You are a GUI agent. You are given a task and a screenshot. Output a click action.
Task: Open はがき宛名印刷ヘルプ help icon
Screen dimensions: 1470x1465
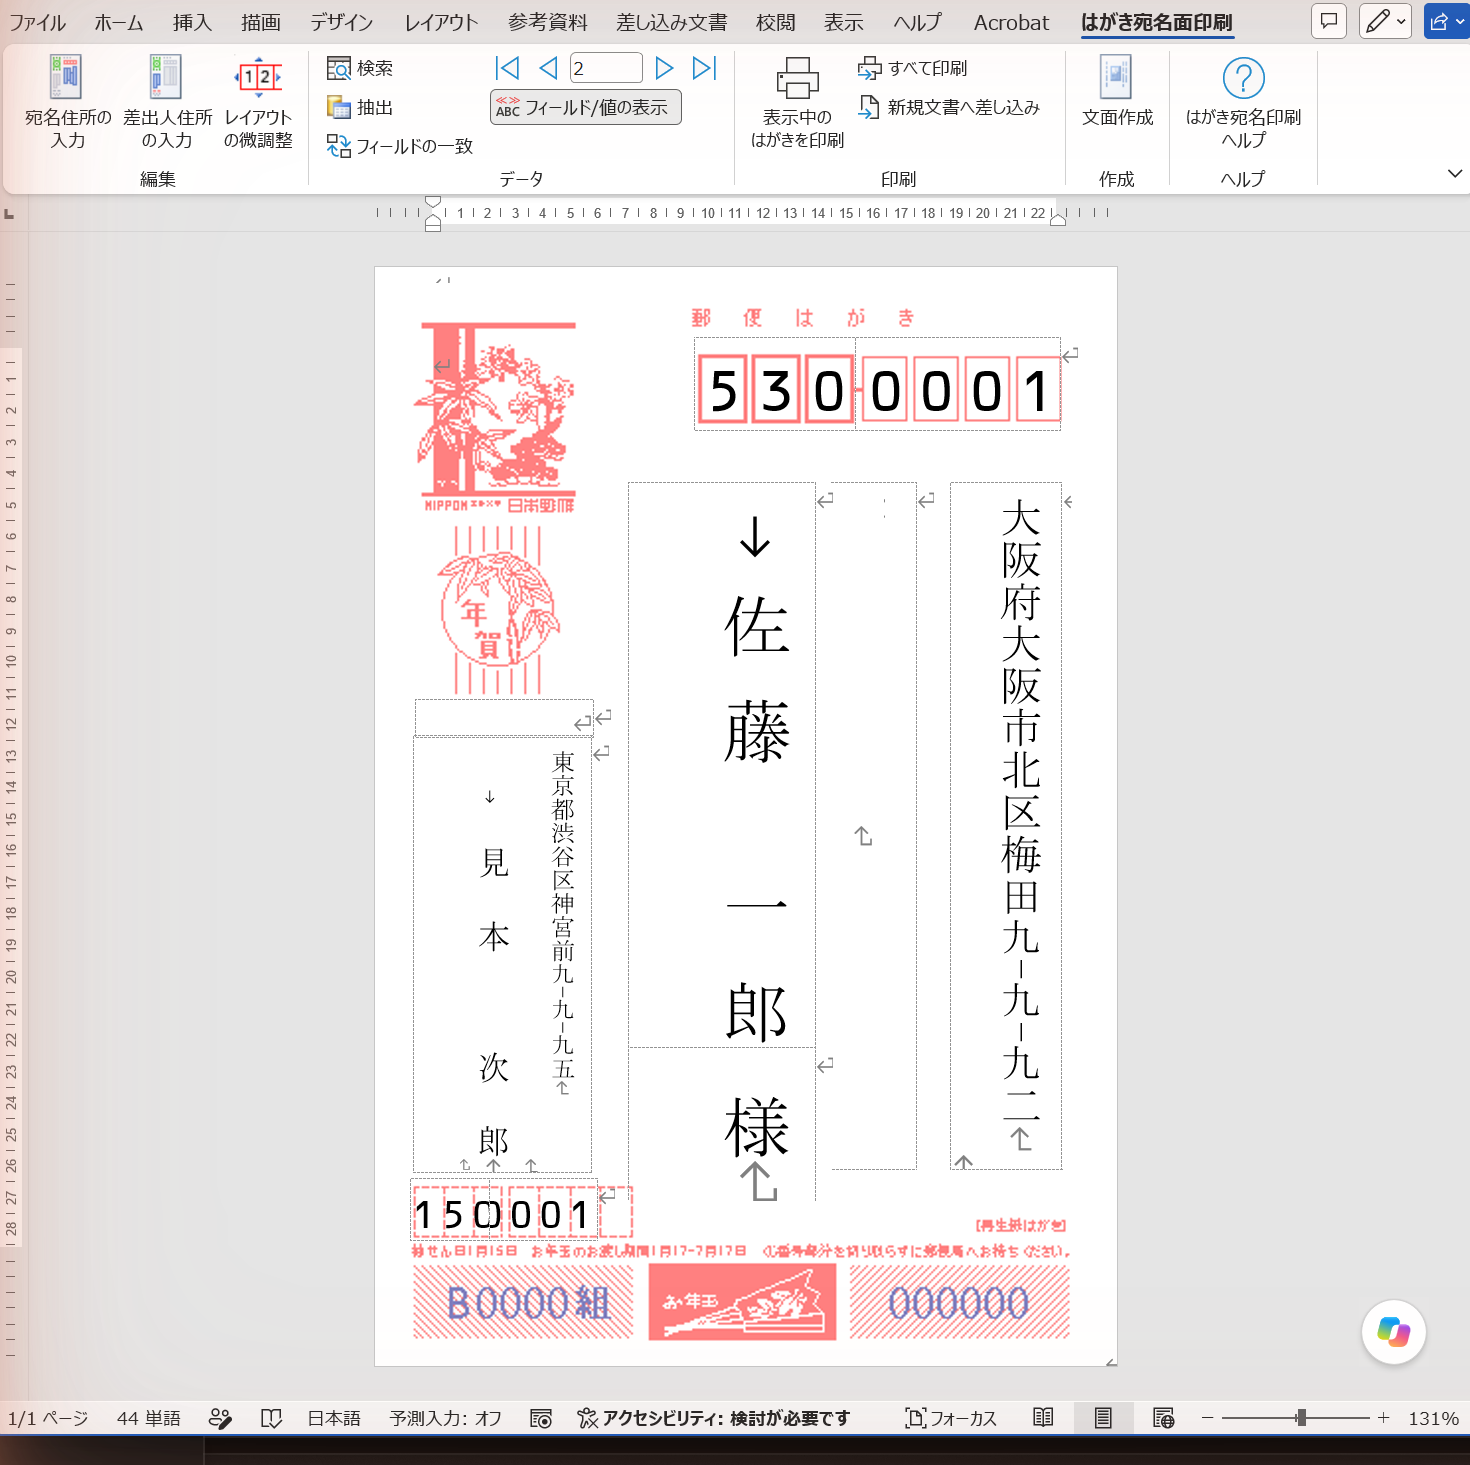click(x=1243, y=78)
